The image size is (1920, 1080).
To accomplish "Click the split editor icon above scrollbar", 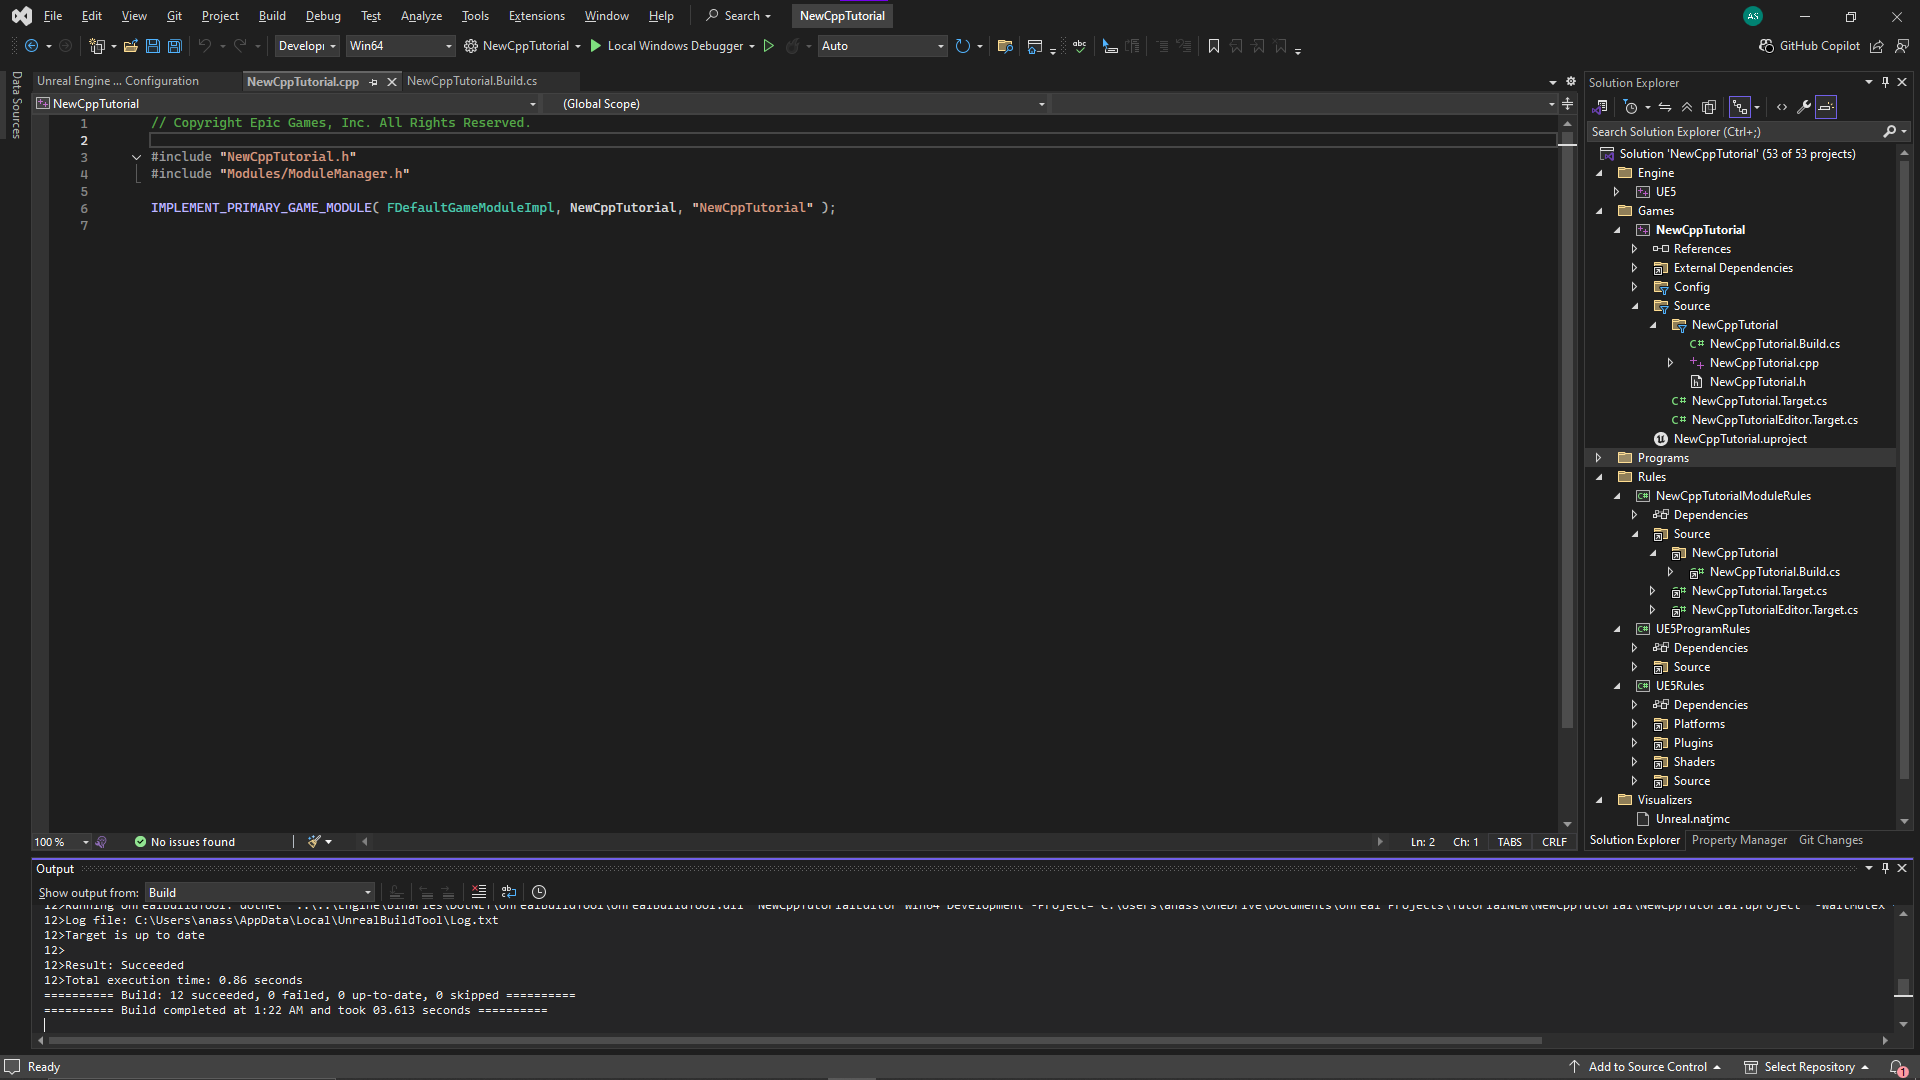I will tap(1567, 104).
